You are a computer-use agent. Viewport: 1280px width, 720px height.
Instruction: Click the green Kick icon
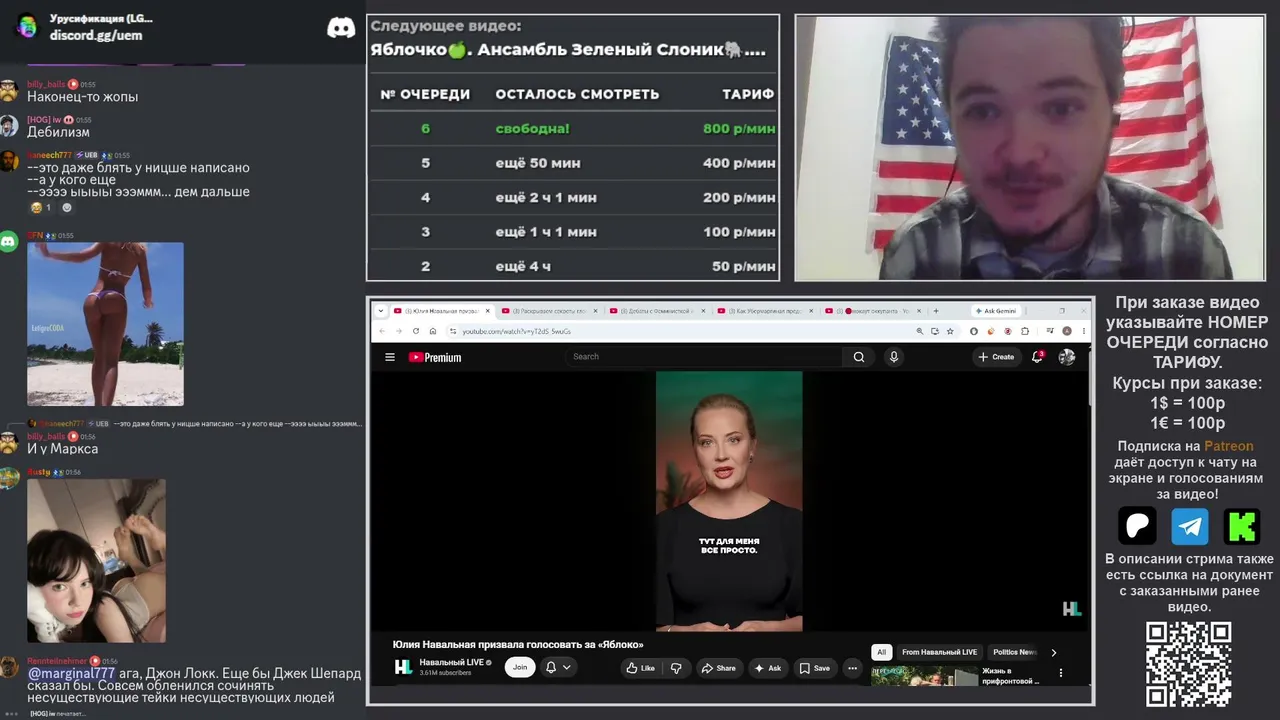pos(1242,526)
